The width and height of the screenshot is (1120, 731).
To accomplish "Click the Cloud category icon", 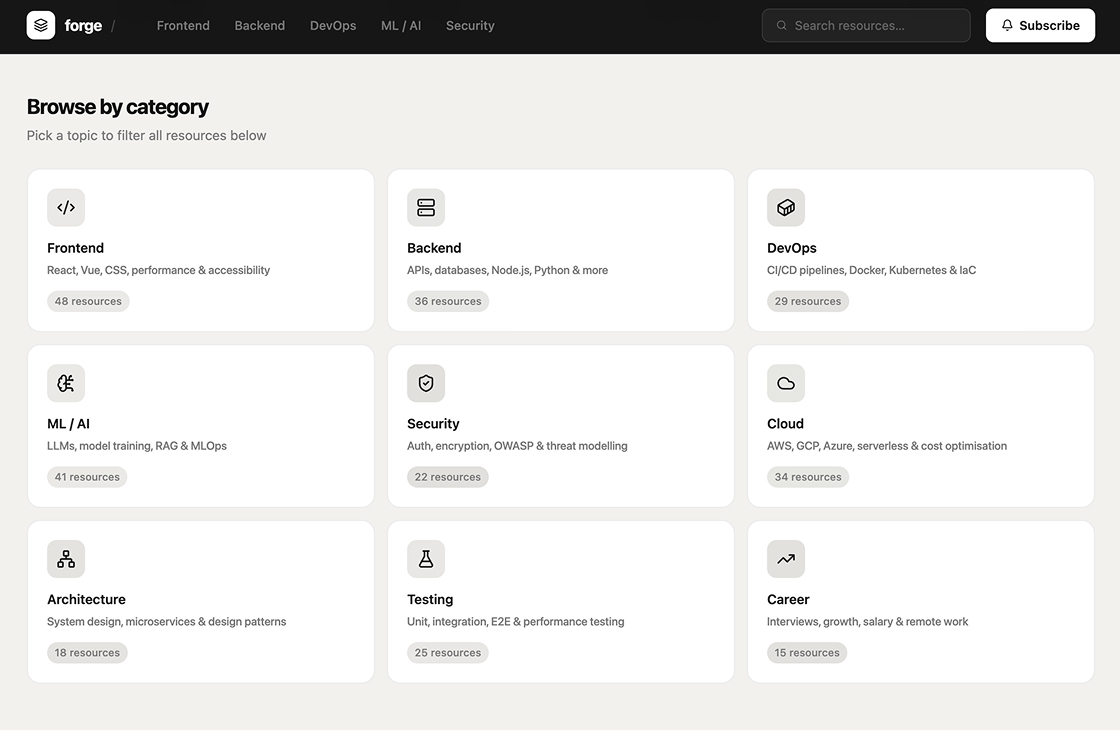I will [x=786, y=383].
